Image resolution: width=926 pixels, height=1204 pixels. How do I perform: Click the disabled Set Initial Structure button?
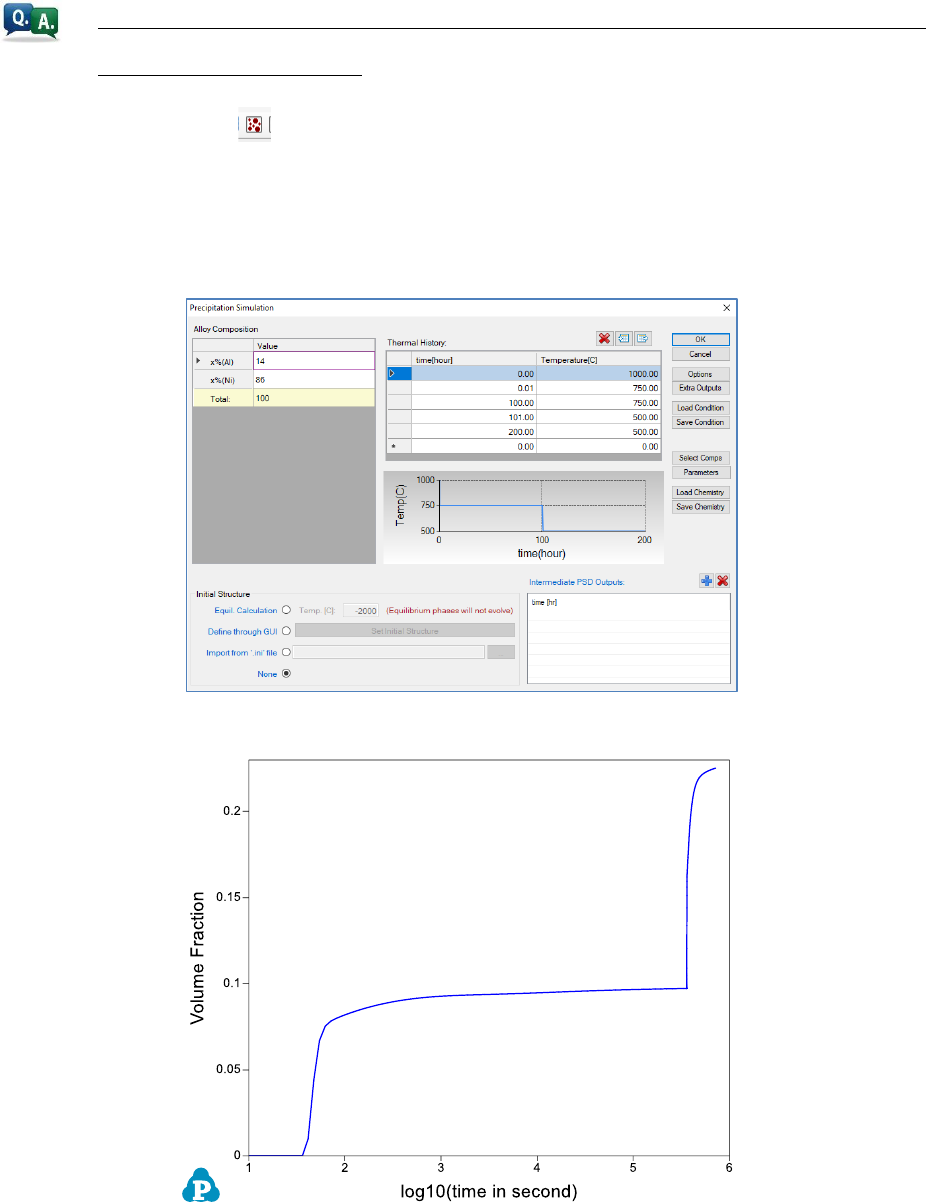(x=405, y=630)
